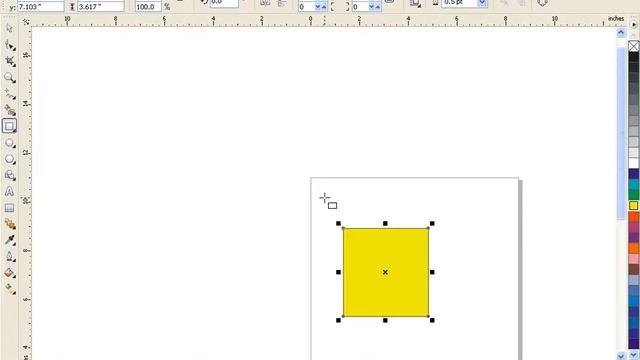Increase right corner roundness with up spinner
640x360 pixels.
tap(378, 7)
